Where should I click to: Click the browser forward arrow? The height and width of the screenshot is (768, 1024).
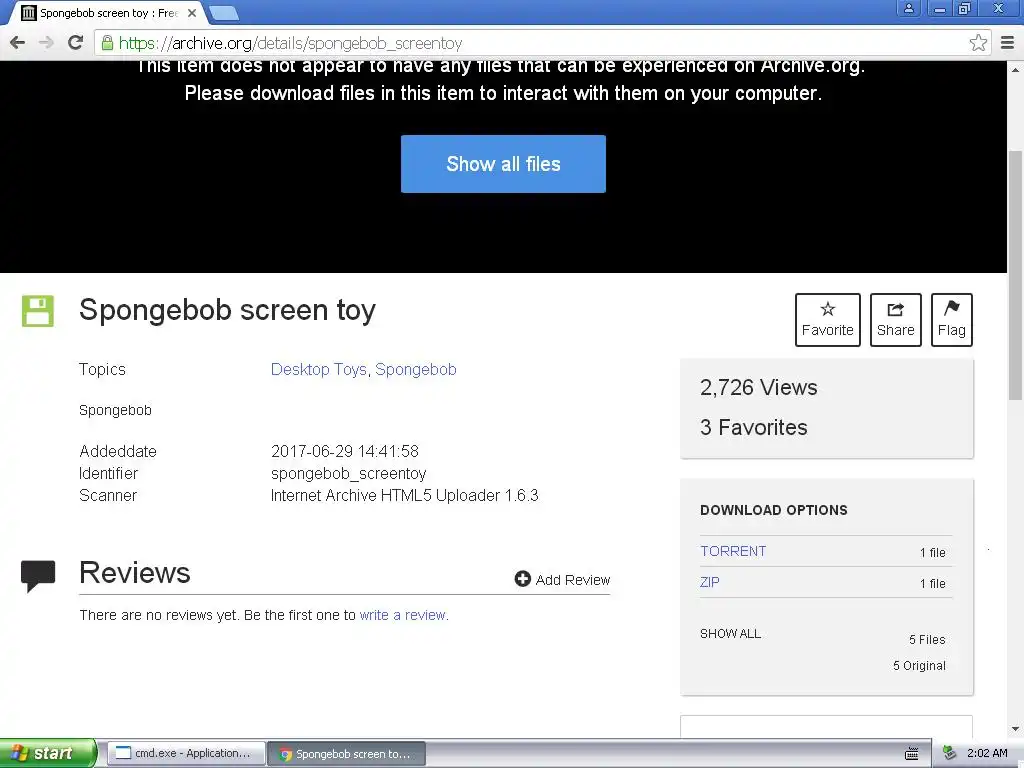46,43
